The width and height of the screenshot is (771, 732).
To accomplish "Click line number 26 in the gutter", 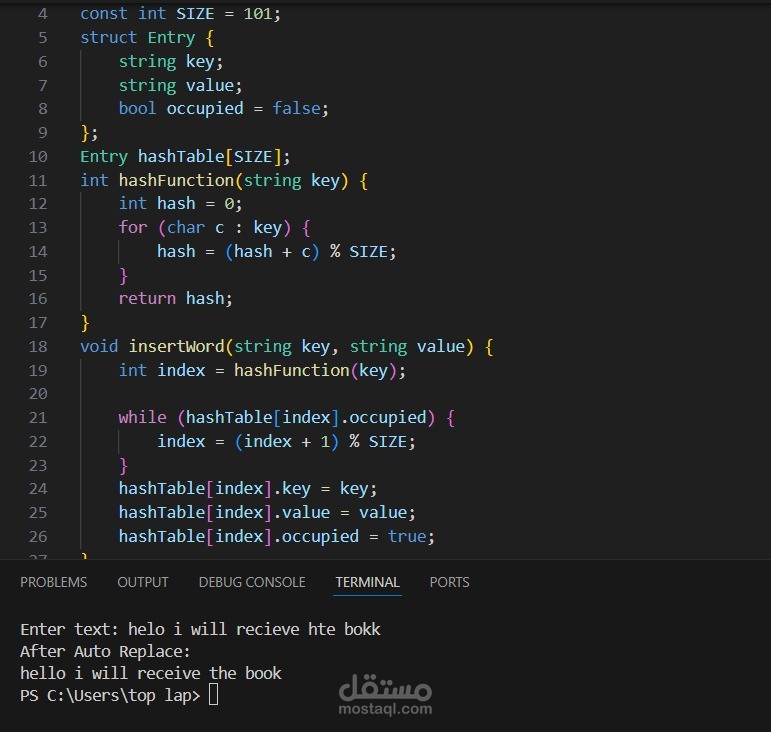I will click(38, 536).
